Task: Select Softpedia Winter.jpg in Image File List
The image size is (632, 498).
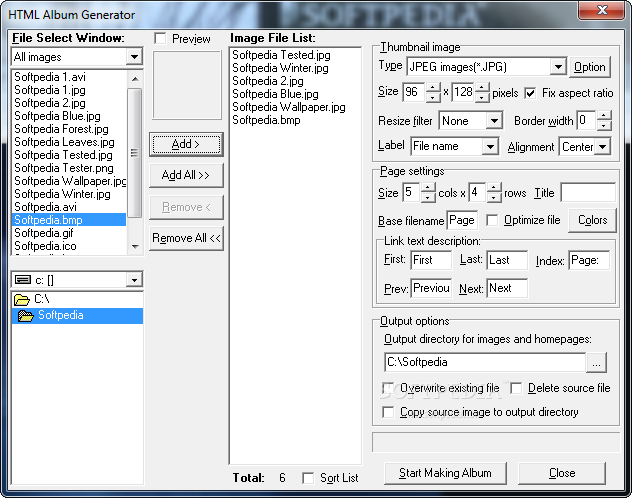Action: tap(281, 68)
